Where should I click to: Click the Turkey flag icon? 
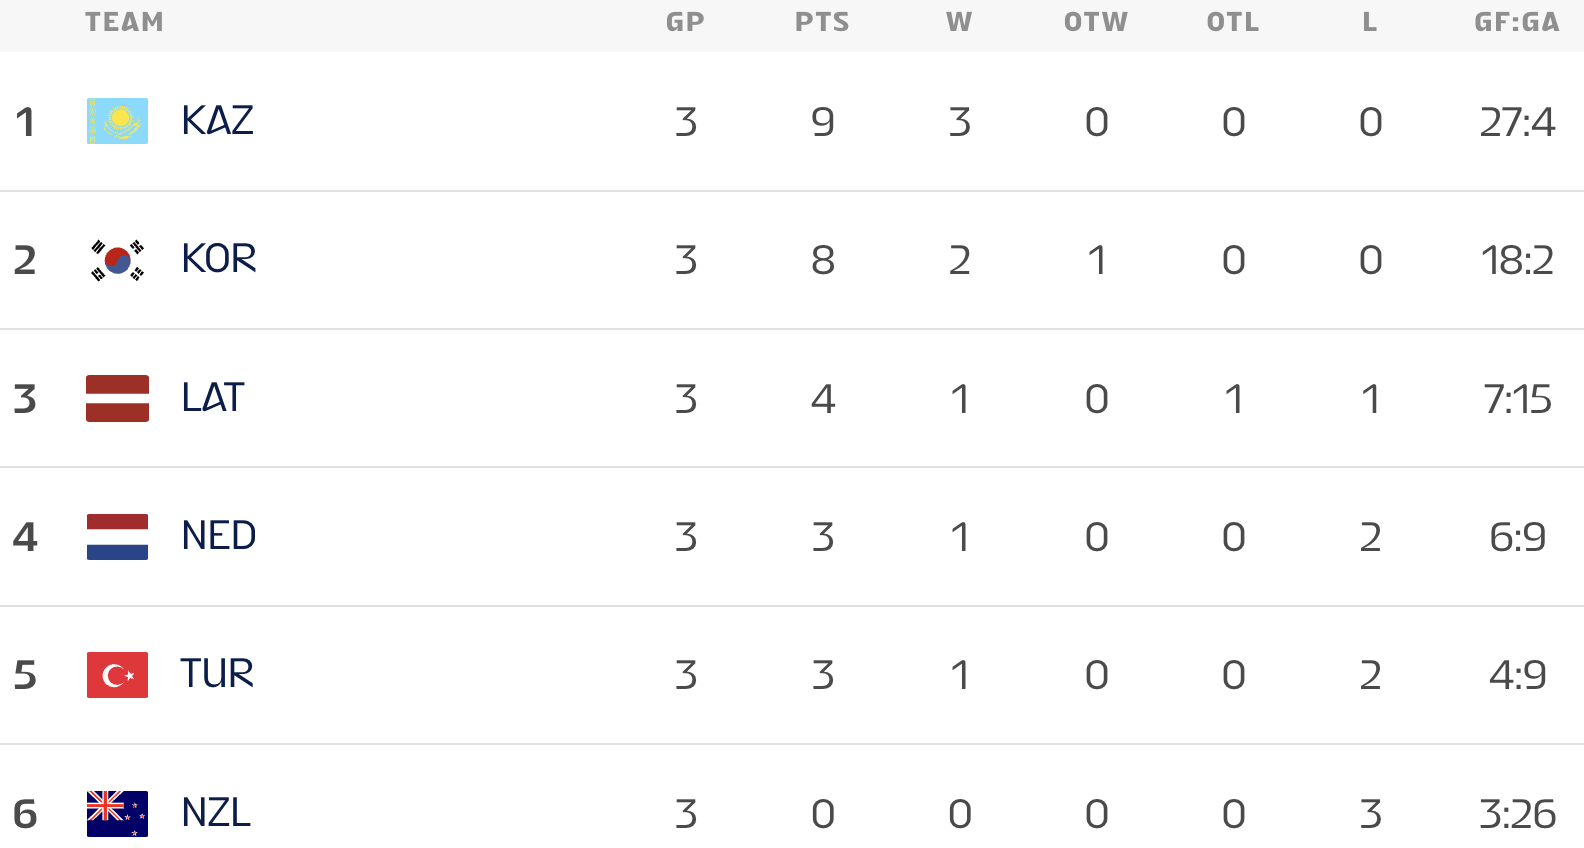117,675
